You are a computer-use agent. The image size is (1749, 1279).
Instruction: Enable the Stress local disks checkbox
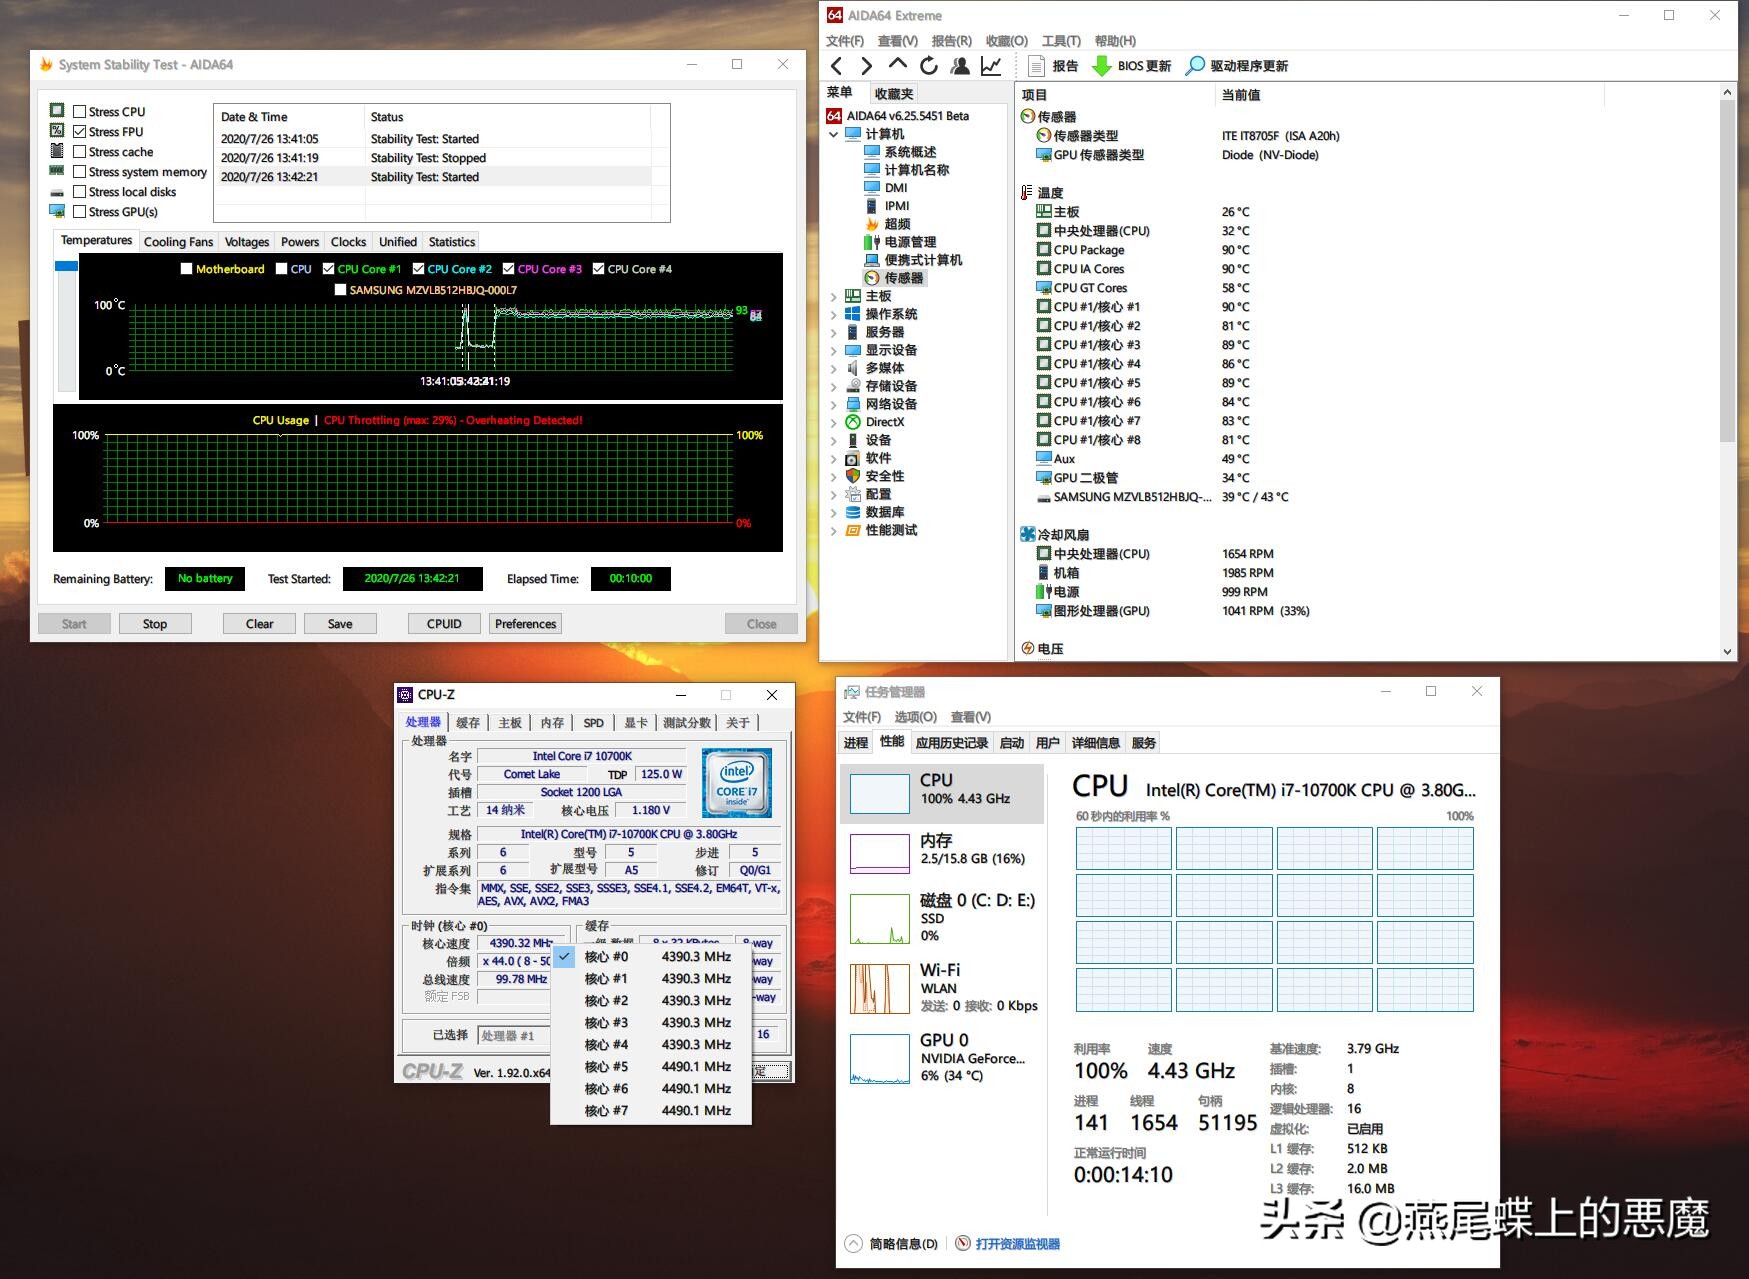point(80,192)
